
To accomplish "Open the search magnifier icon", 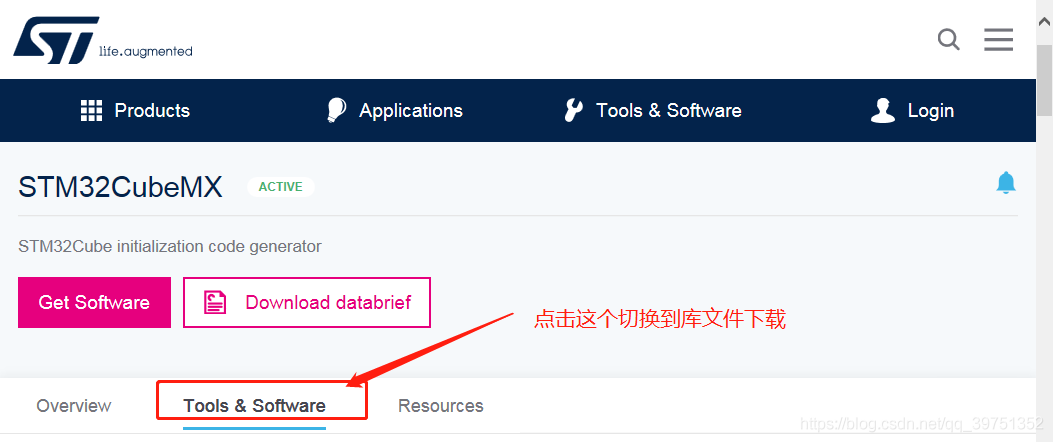I will coord(948,40).
